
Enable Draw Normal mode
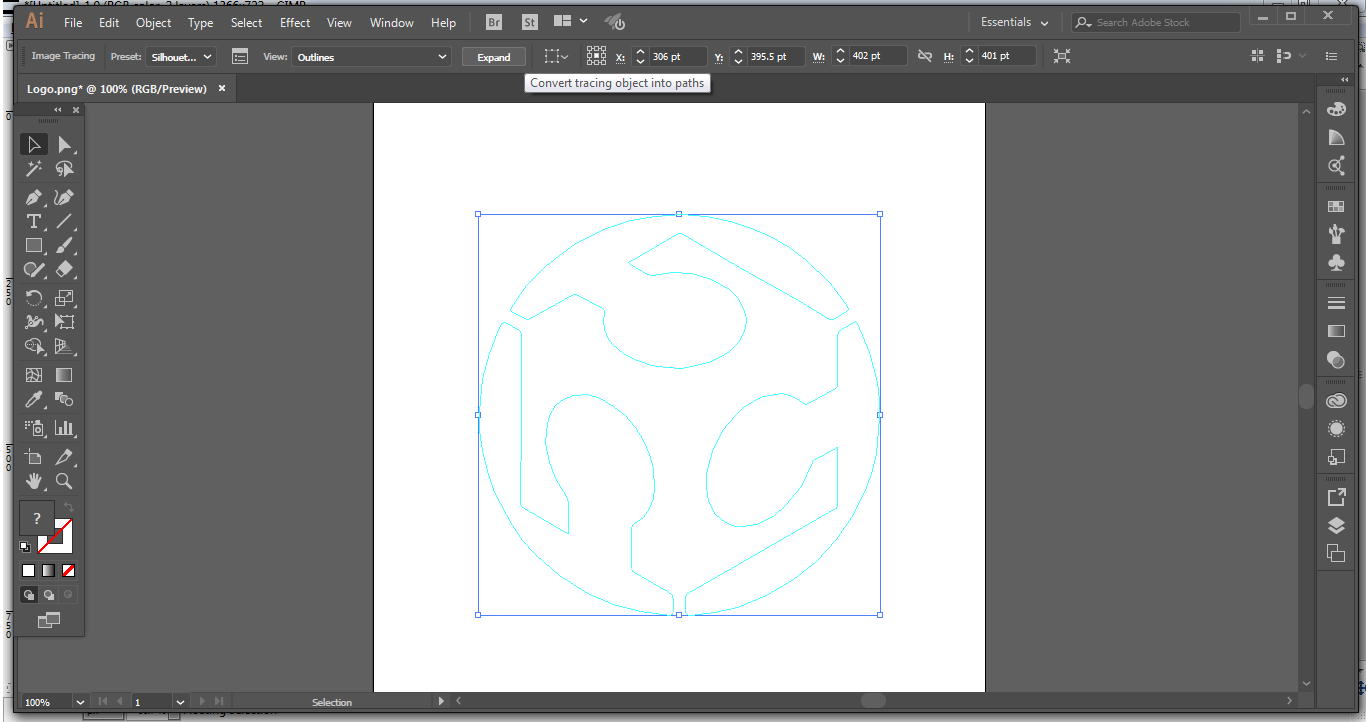(29, 595)
